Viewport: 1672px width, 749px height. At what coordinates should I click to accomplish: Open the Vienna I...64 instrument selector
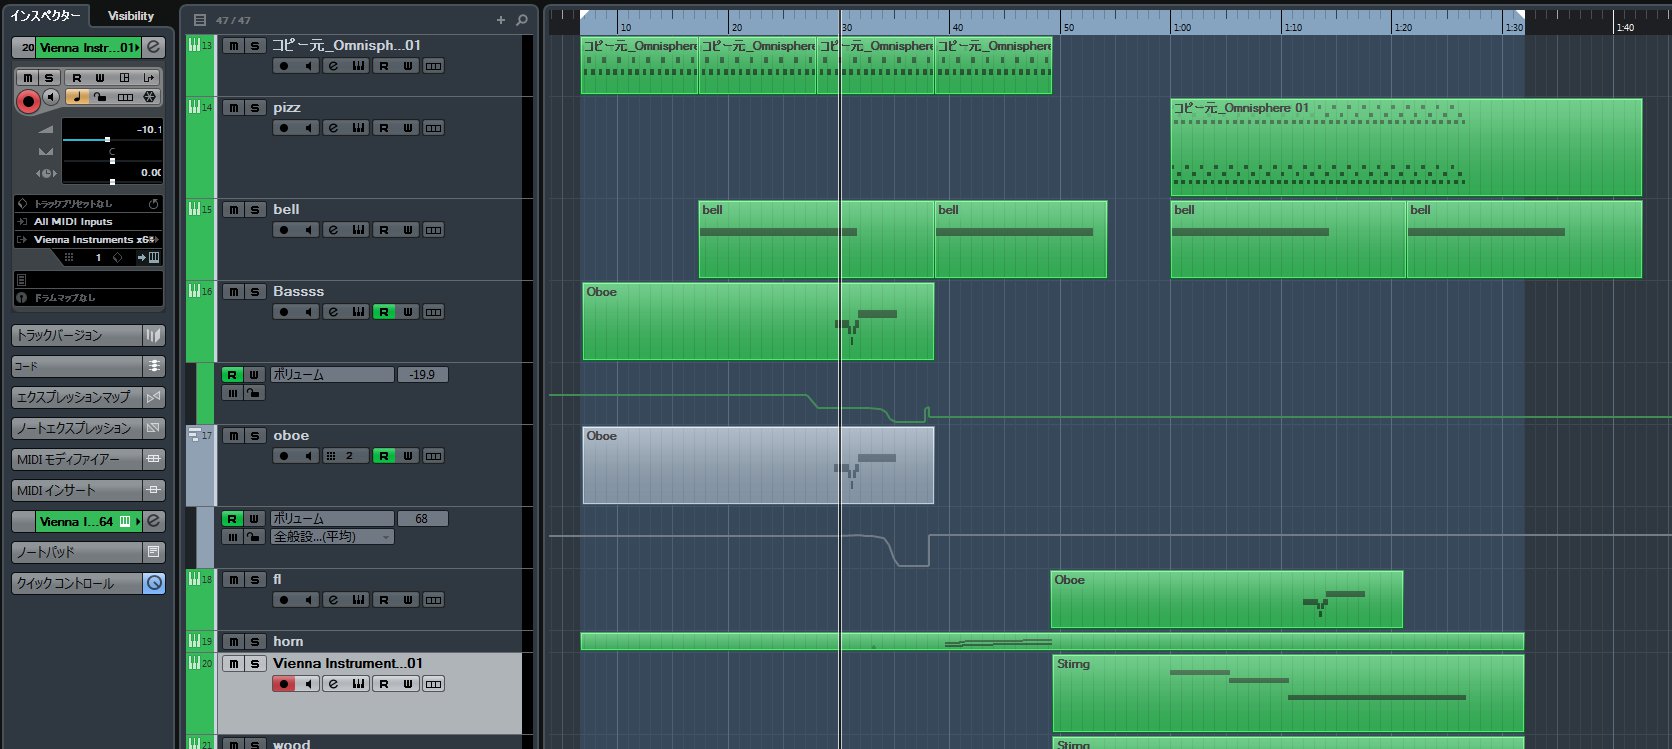pos(88,521)
